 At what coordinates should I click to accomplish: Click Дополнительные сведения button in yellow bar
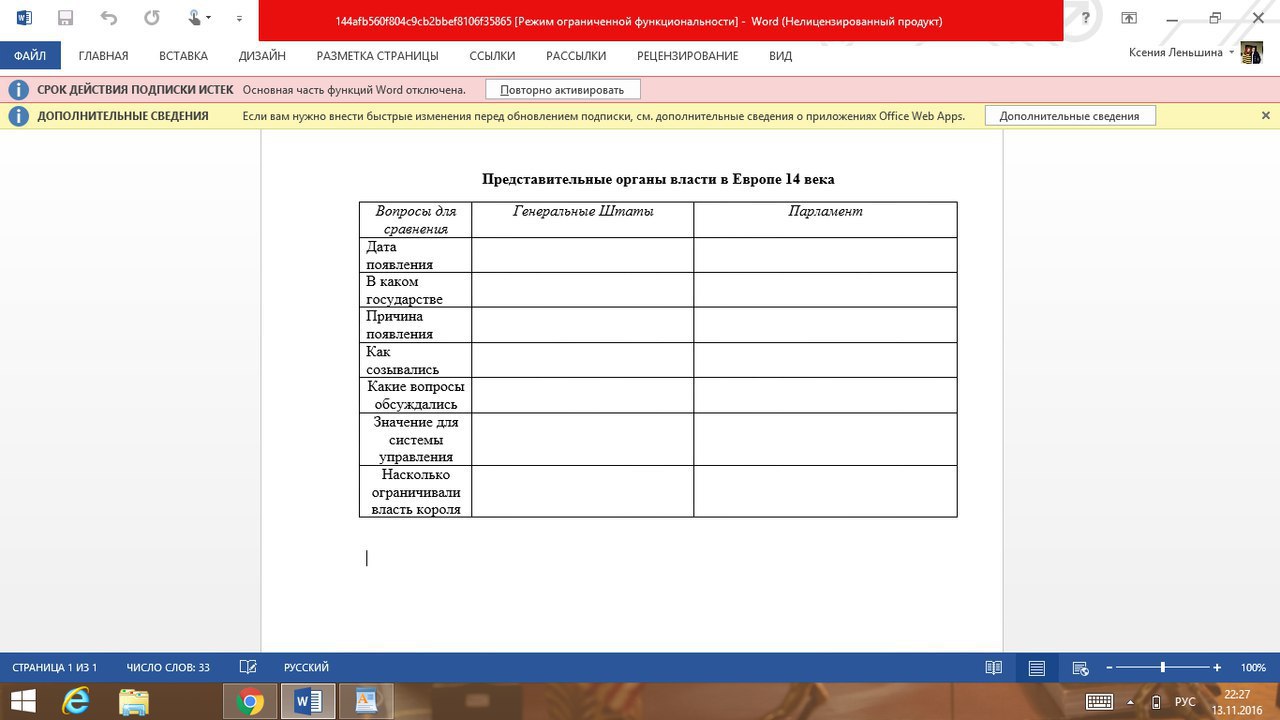[x=1069, y=116]
